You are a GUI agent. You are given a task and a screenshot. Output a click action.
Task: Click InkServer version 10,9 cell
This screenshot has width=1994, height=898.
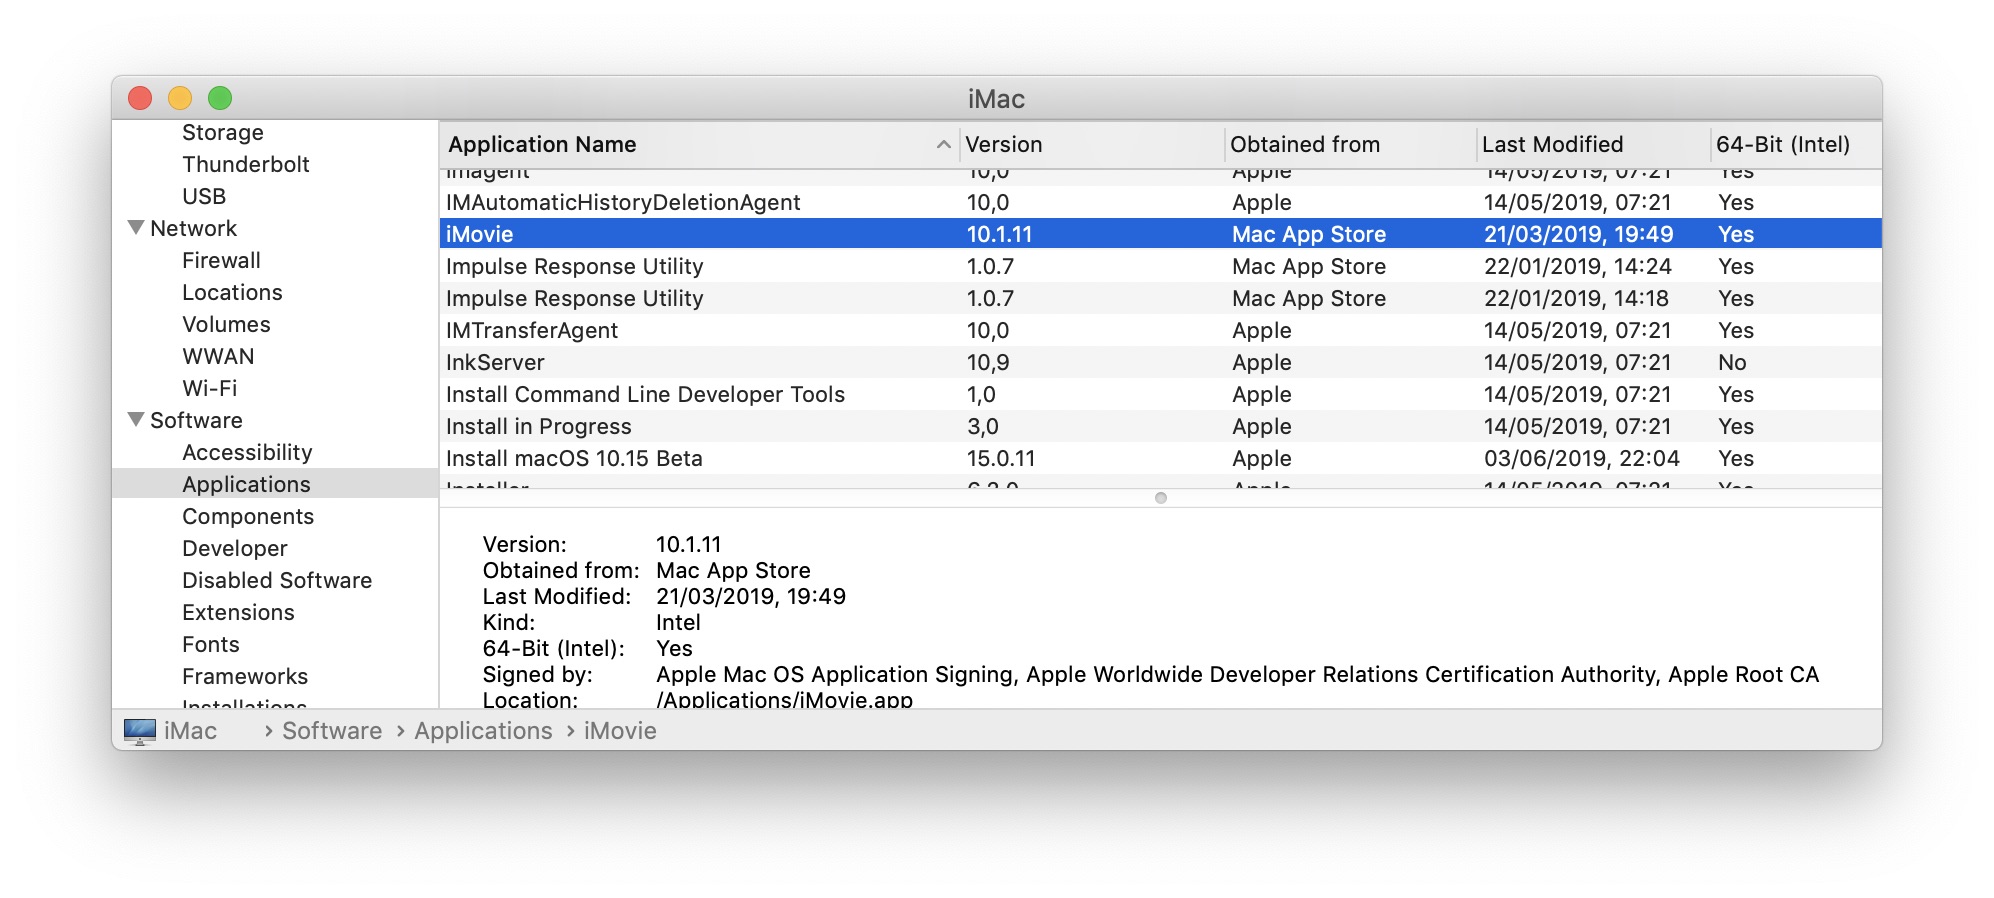coord(988,362)
